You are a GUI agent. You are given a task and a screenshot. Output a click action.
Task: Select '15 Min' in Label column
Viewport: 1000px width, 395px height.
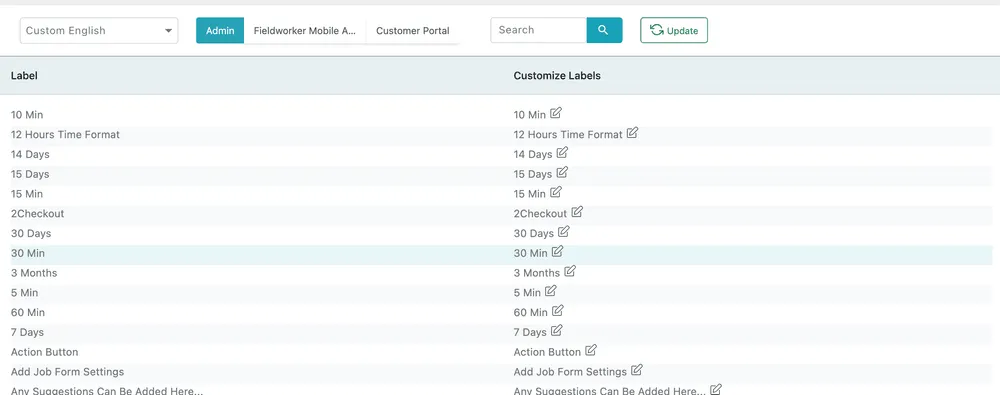27,194
